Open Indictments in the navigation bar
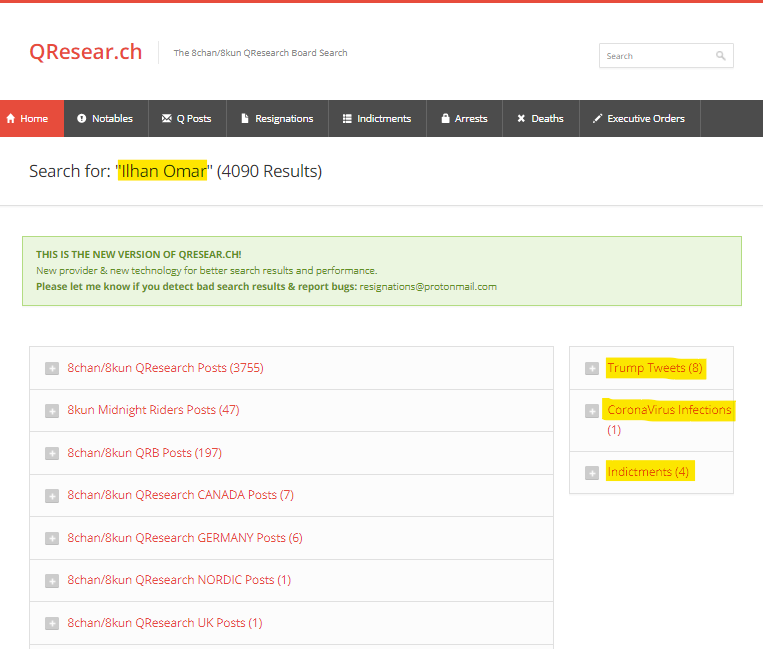Screen dimensions: 763x649 click(378, 118)
